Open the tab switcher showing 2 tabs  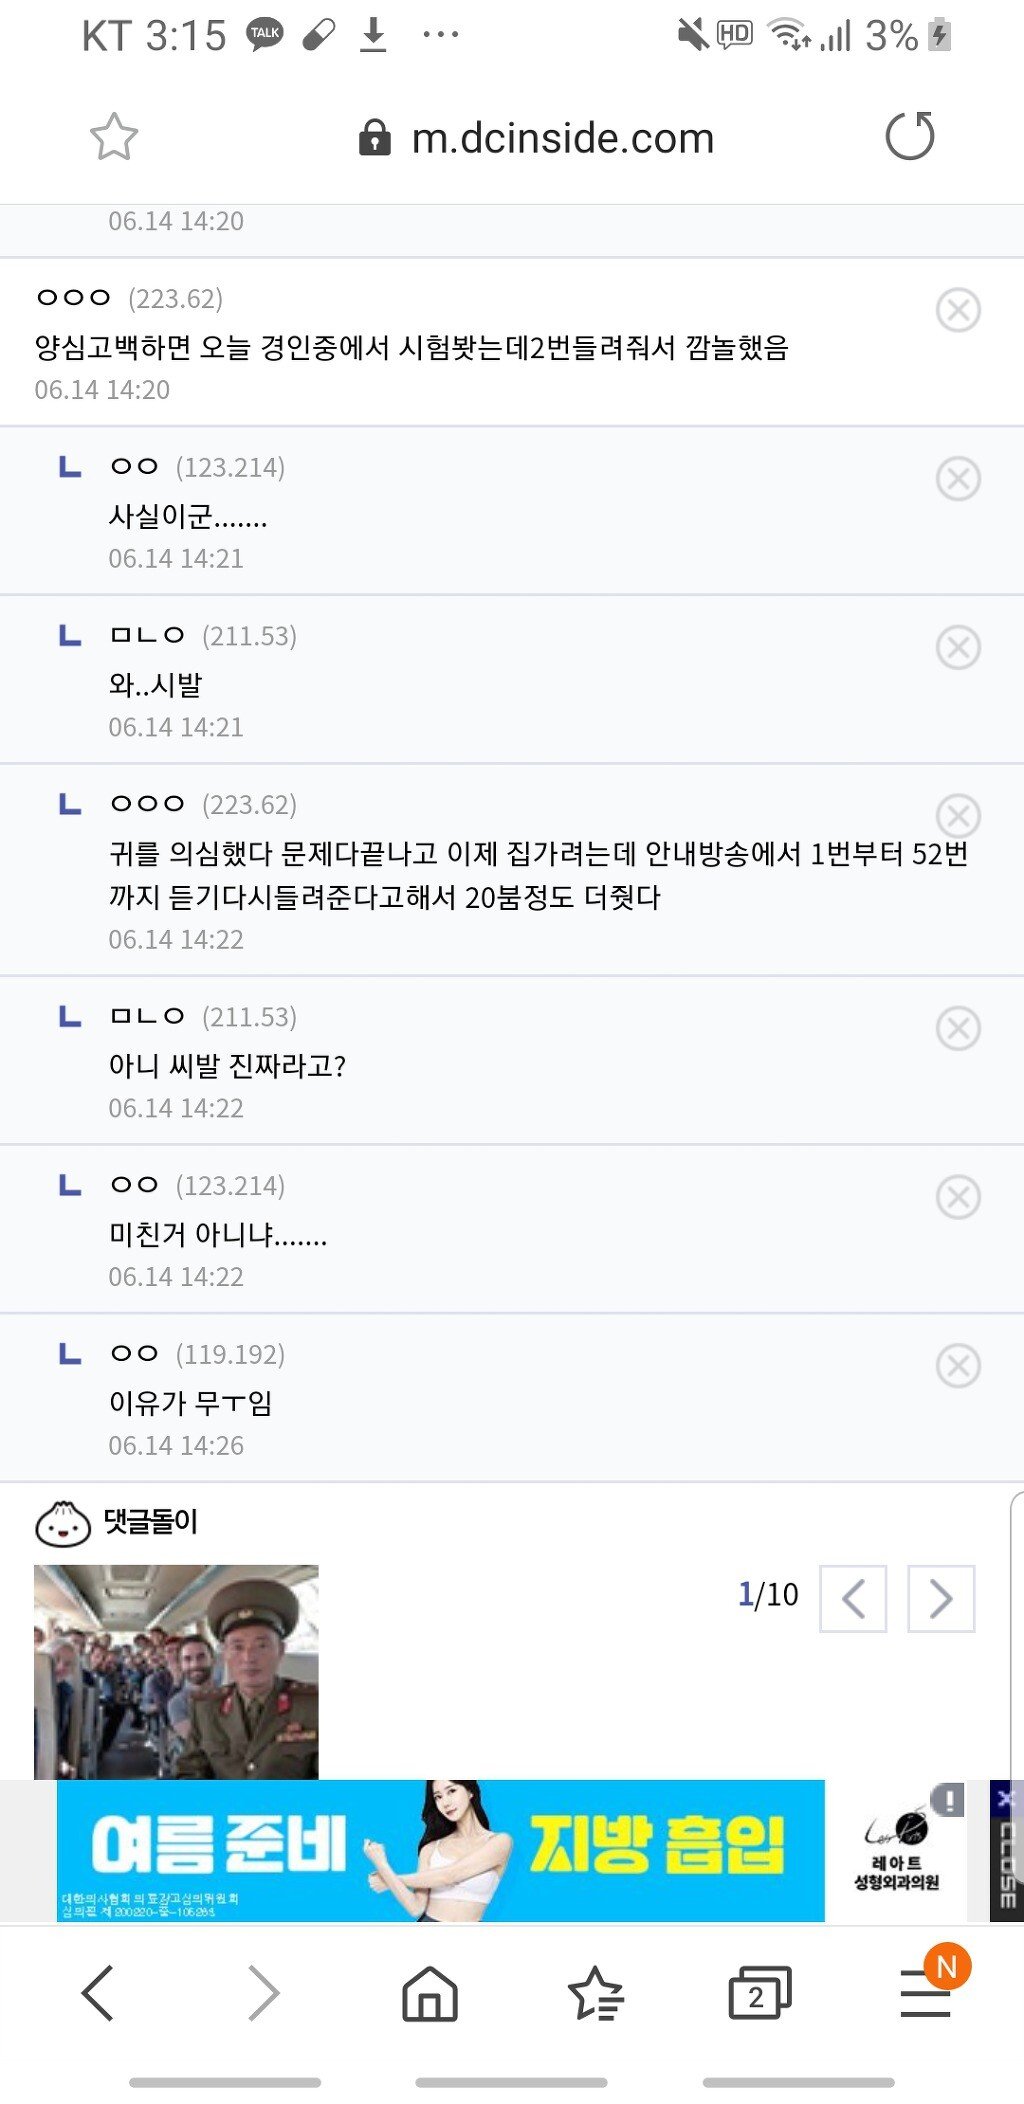(x=760, y=1992)
